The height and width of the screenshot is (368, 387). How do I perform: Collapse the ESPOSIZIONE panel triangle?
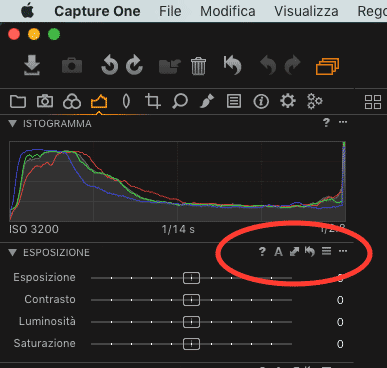[13, 252]
